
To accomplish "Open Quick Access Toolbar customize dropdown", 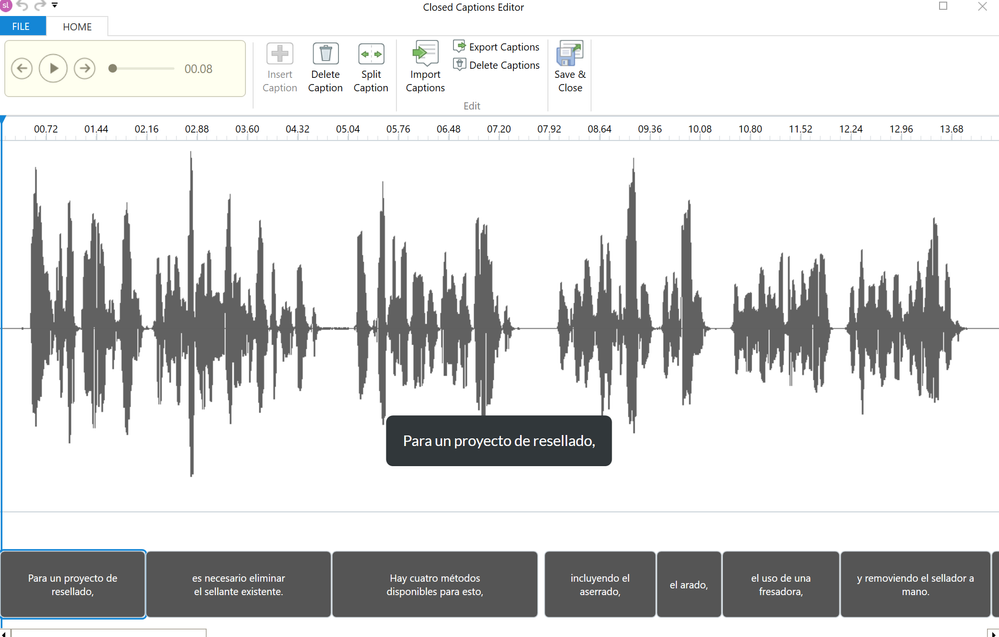I will coord(55,6).
